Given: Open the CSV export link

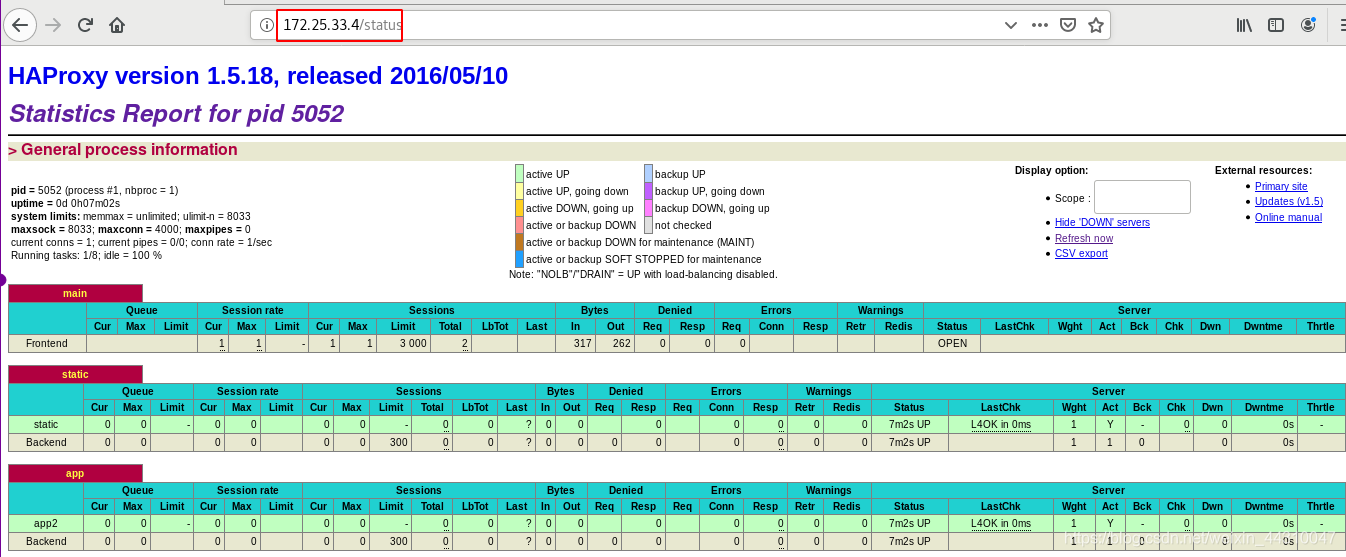Looking at the screenshot, I should coord(1081,253).
